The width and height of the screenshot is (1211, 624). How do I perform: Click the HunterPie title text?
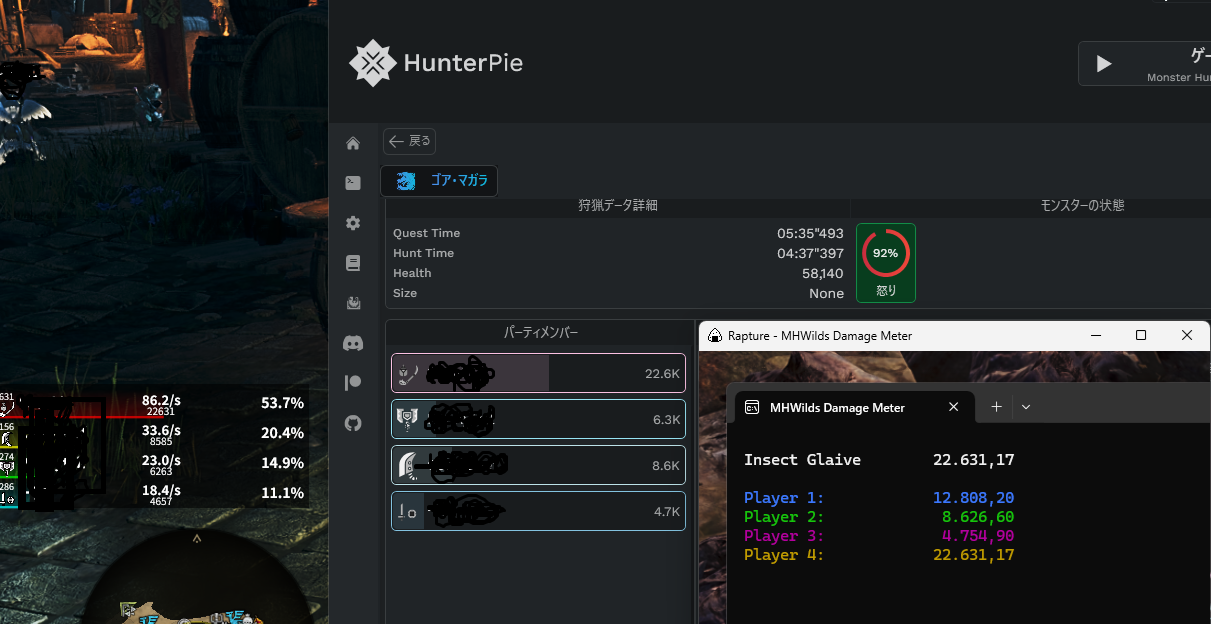tap(463, 64)
